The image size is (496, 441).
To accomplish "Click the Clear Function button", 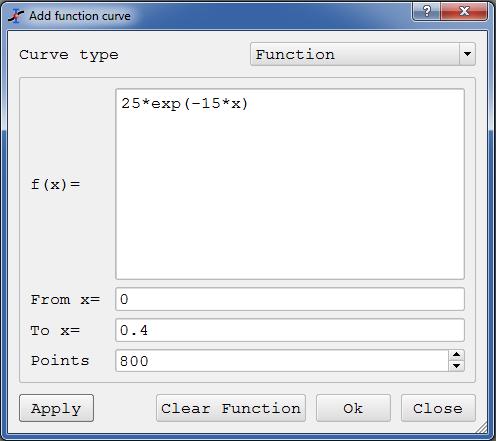I will pyautogui.click(x=231, y=408).
